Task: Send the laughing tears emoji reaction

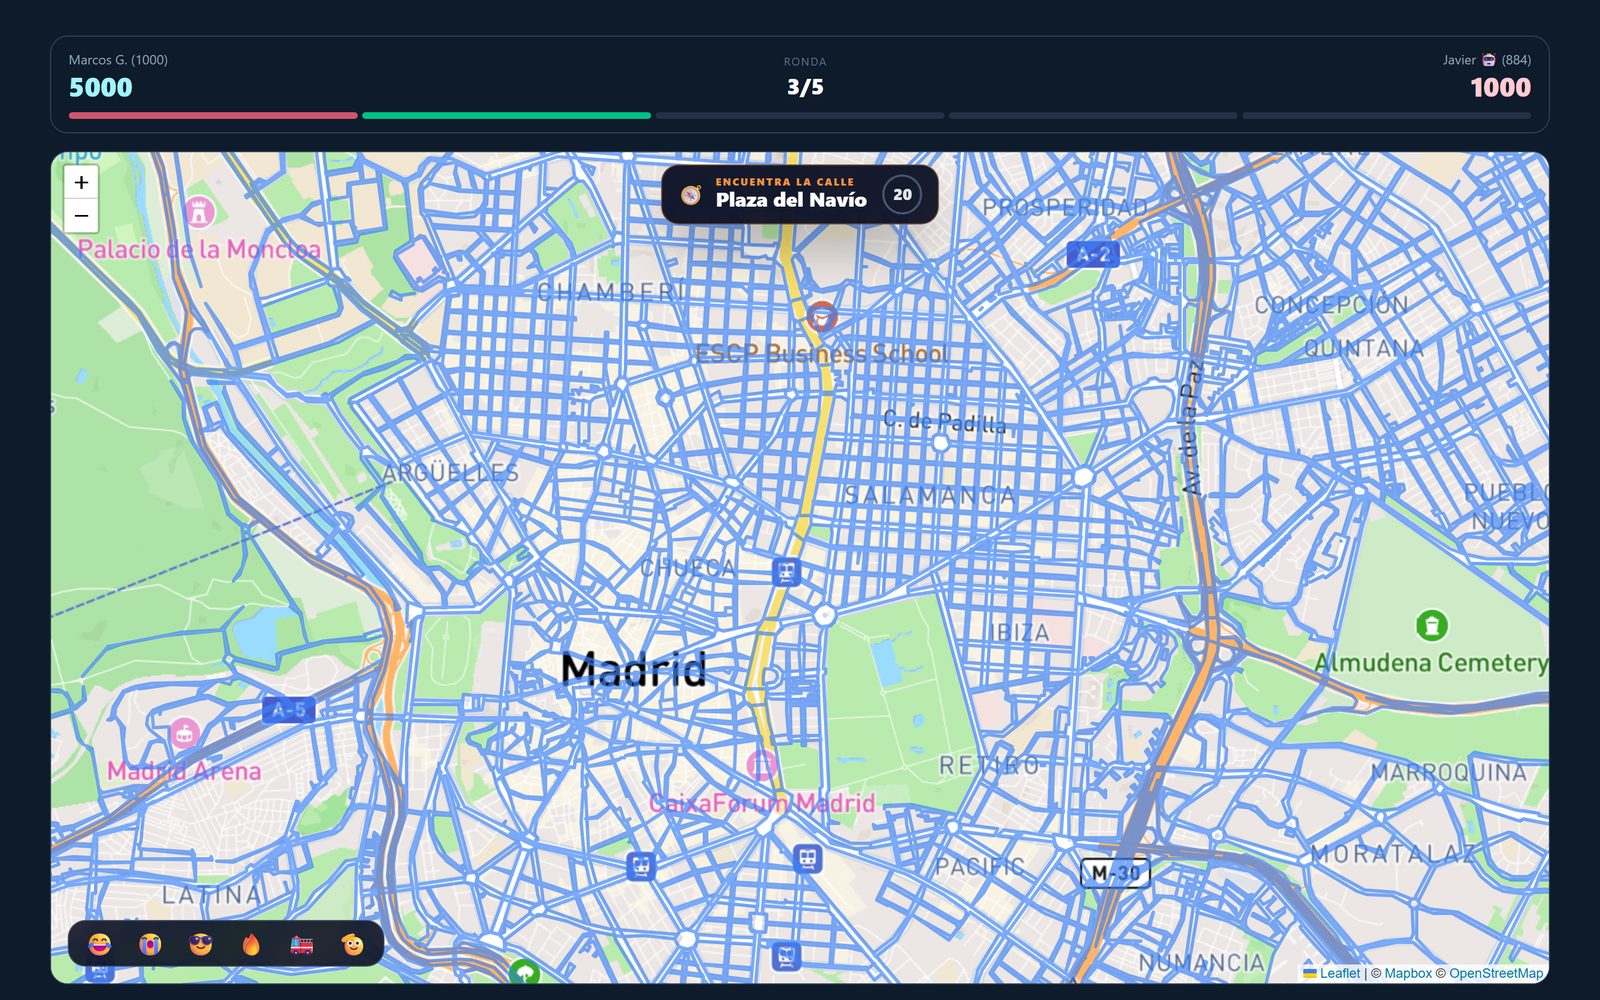Action: tap(99, 944)
